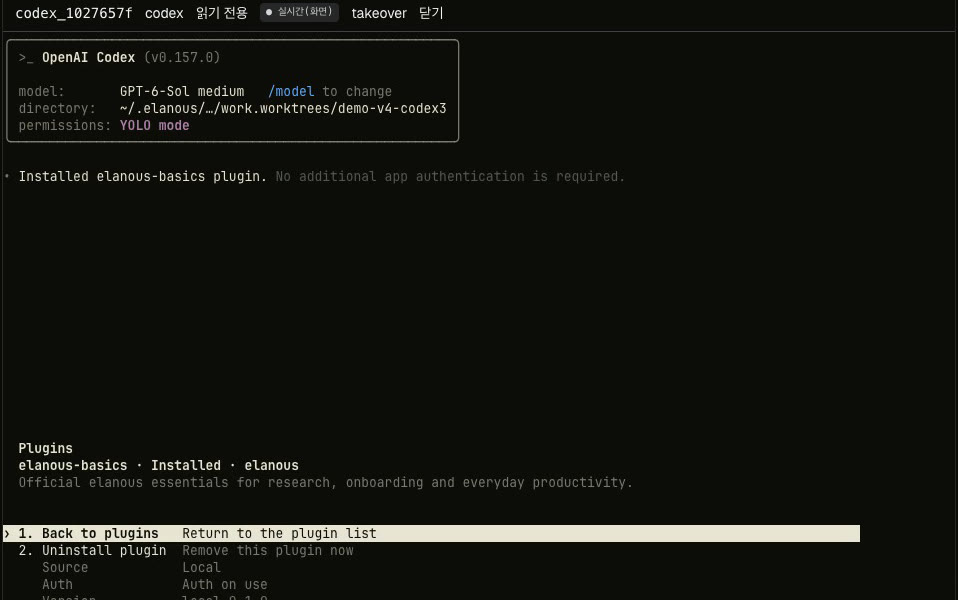Click 'No additional app authentication is required.' text

click(x=450, y=177)
